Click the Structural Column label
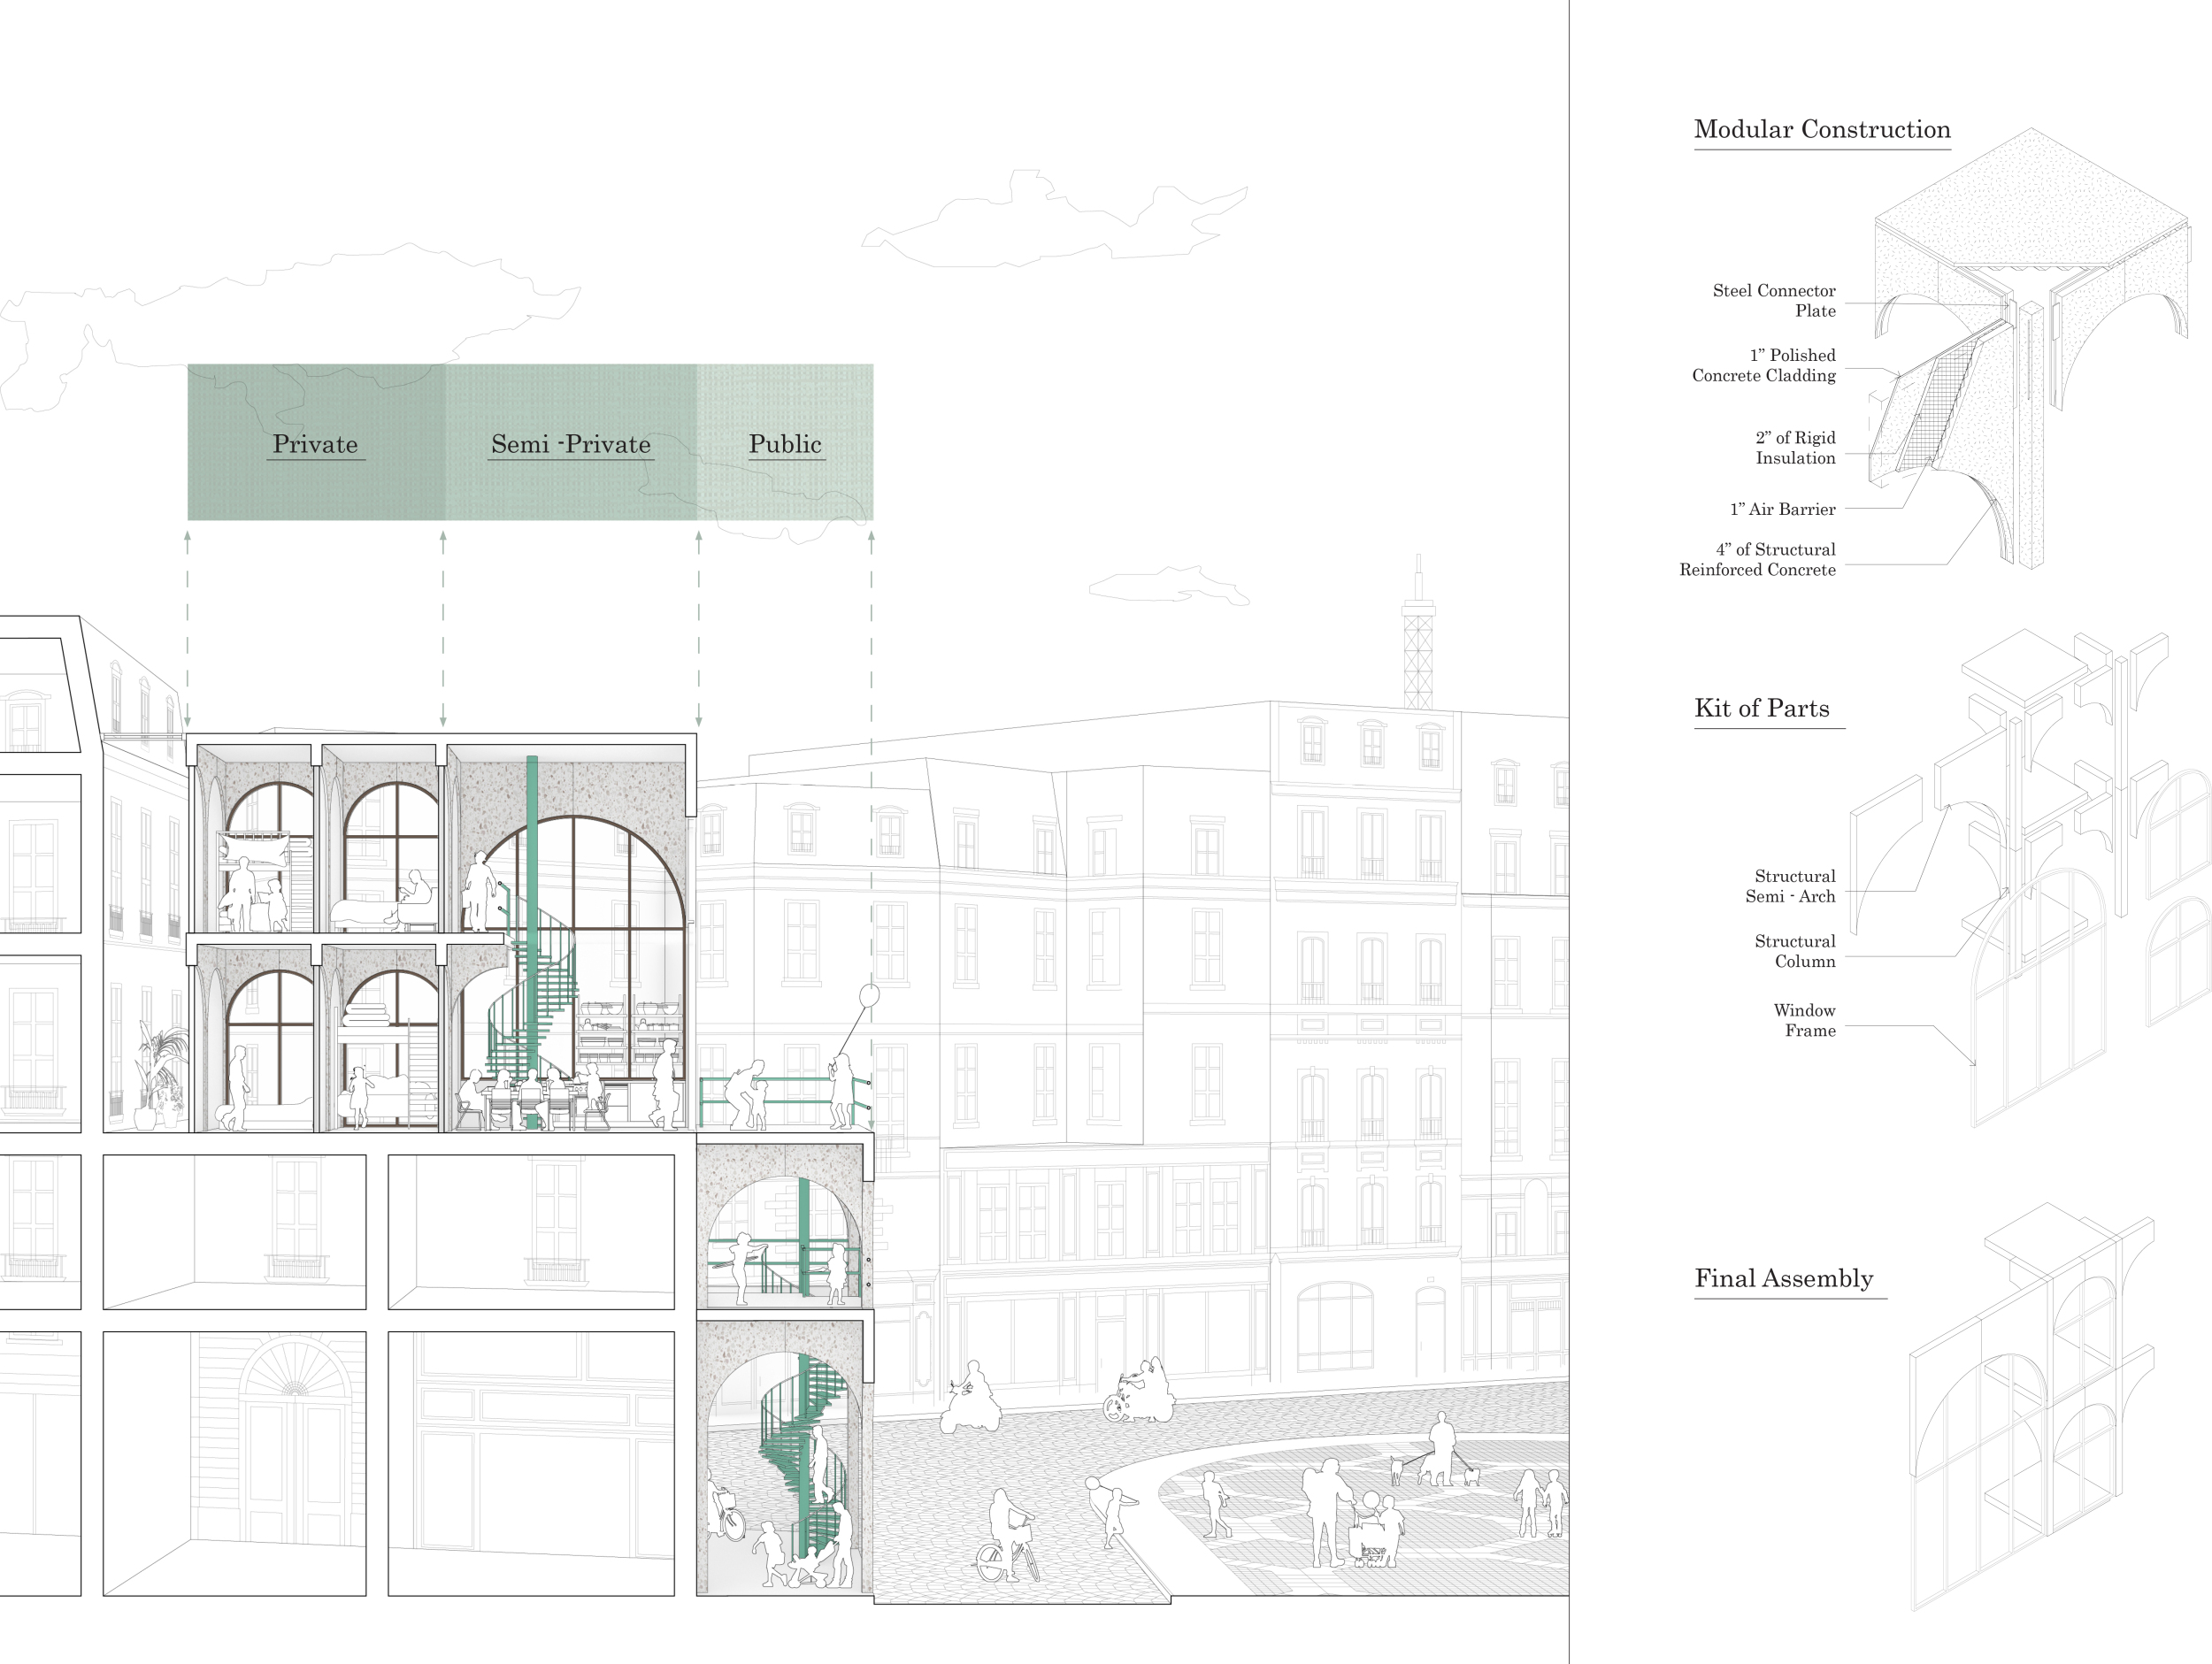Image resolution: width=2212 pixels, height=1664 pixels. tap(1794, 952)
